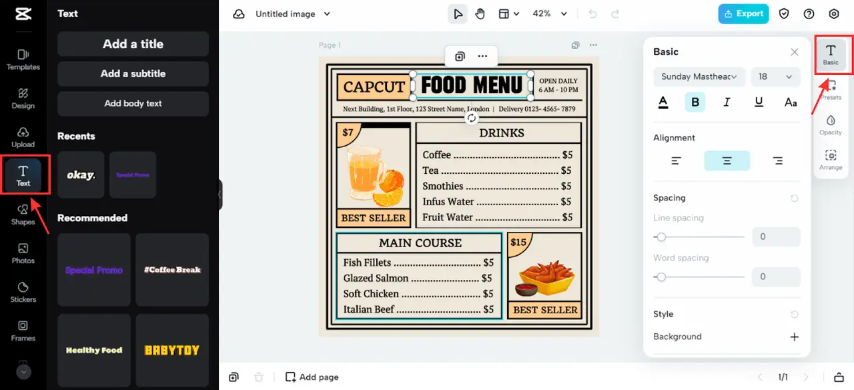
Task: Toggle bold formatting
Action: pos(695,102)
